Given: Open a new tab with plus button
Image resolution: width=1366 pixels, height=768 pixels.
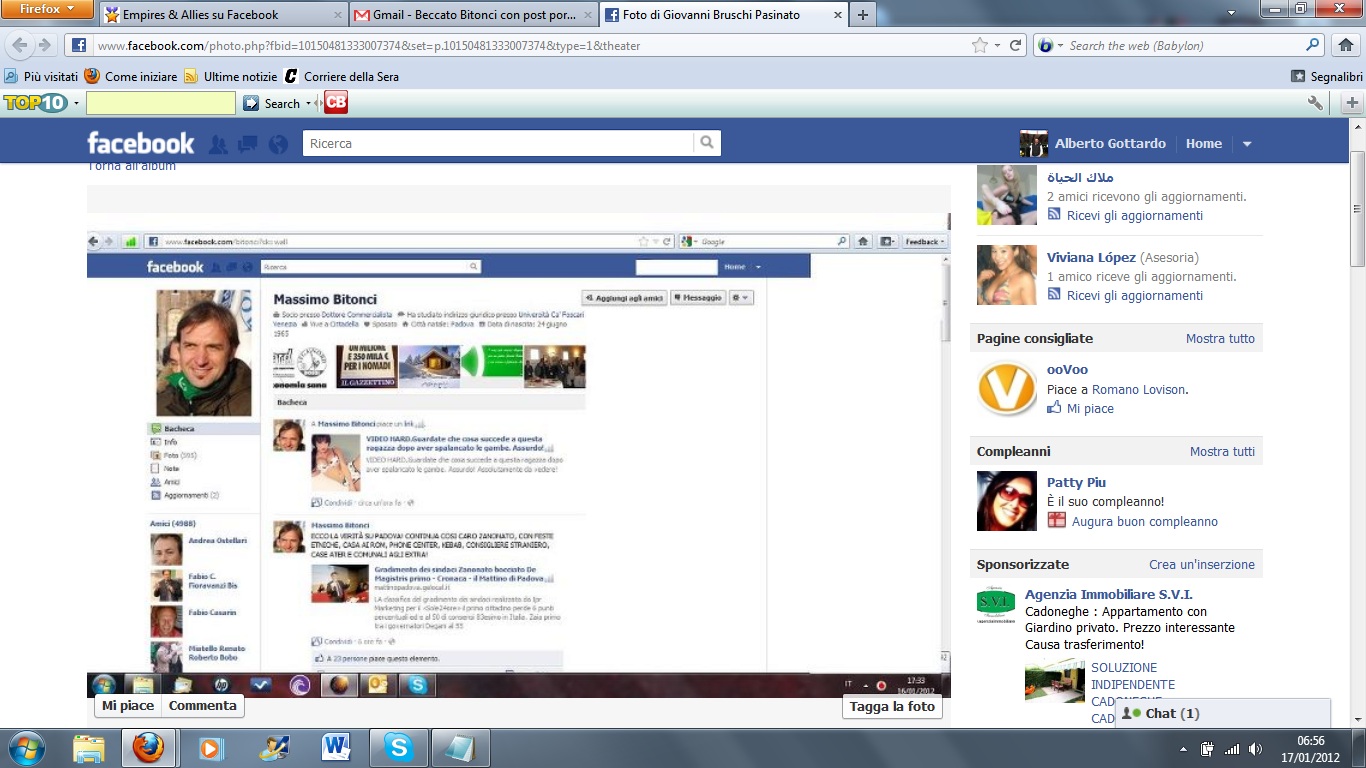Looking at the screenshot, I should [x=862, y=15].
